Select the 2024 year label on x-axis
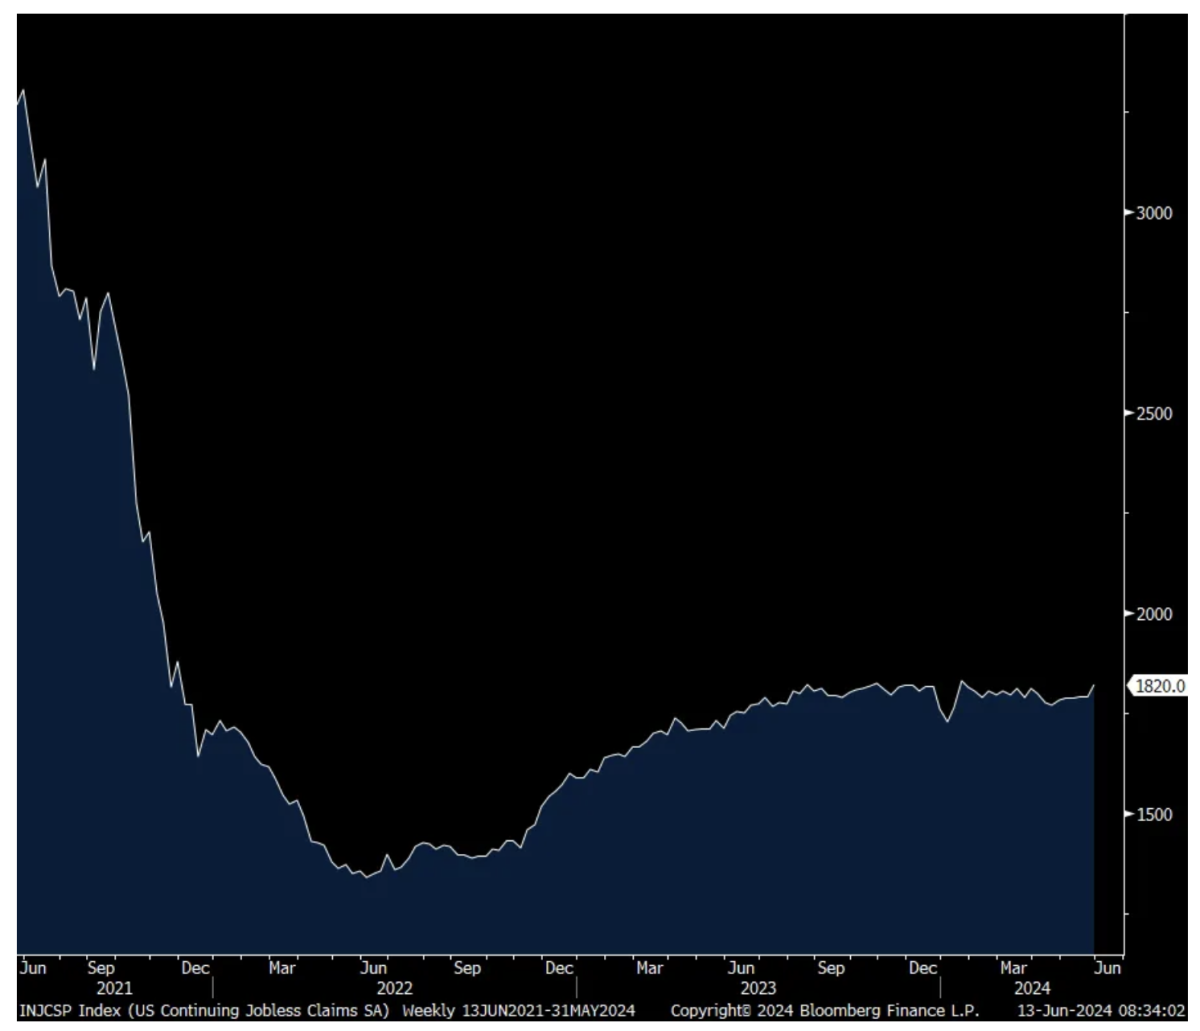Viewport: 1200px width, 1031px height. click(x=1032, y=989)
